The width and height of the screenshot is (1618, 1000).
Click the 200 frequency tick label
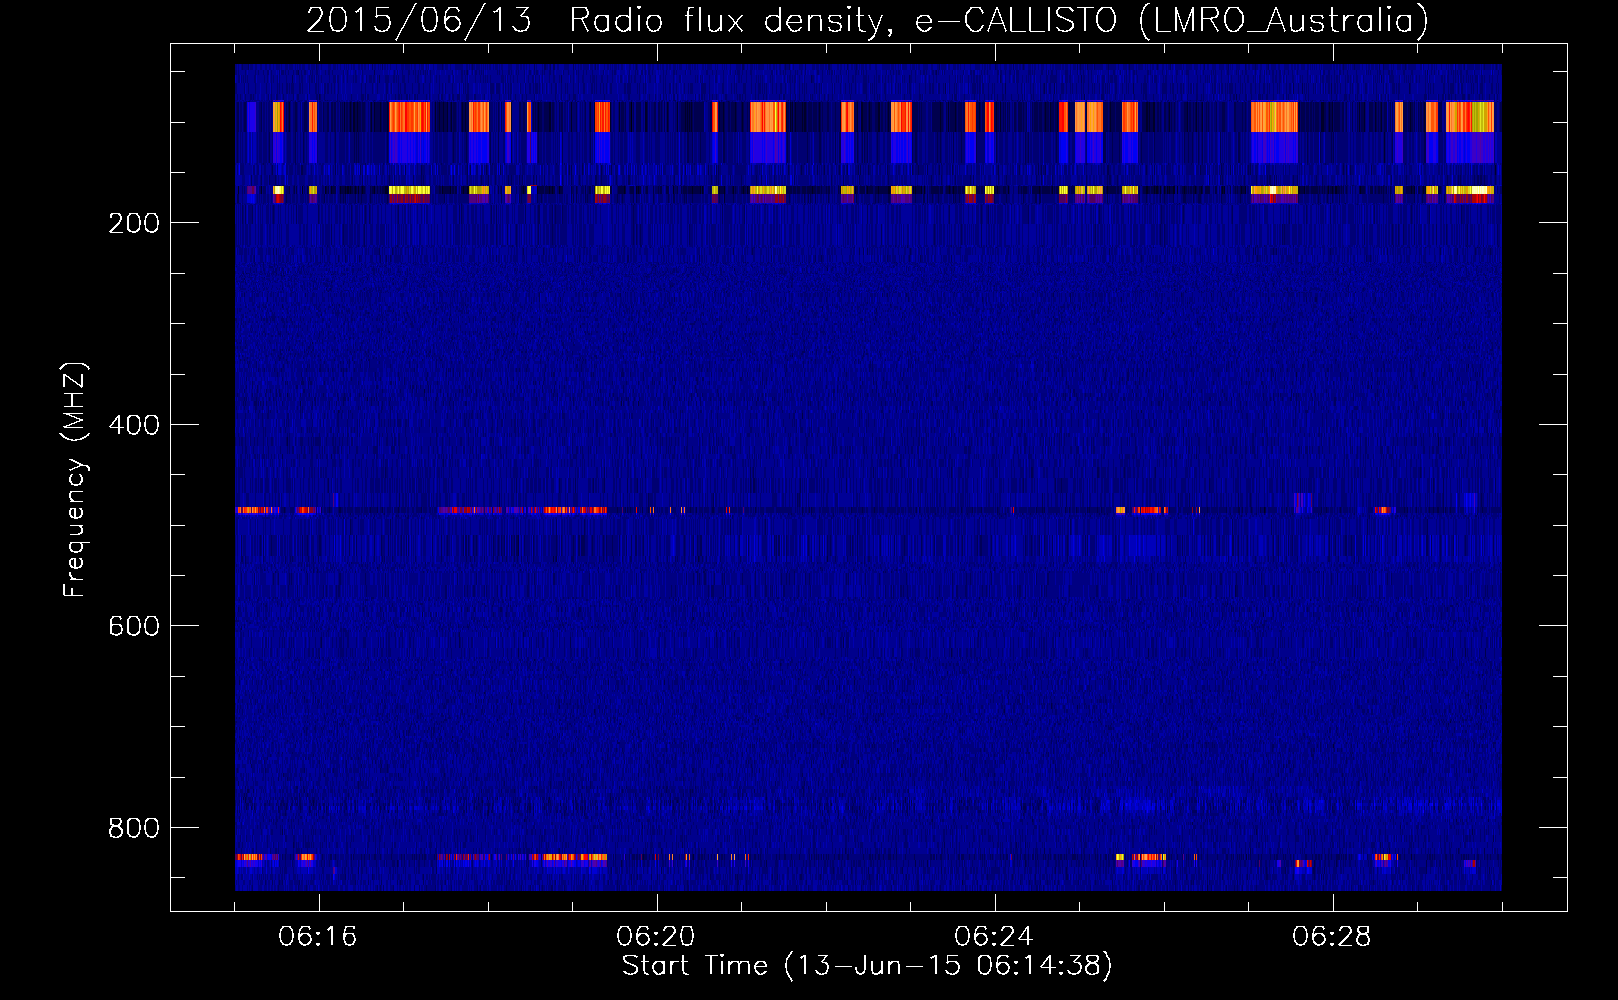[x=134, y=223]
